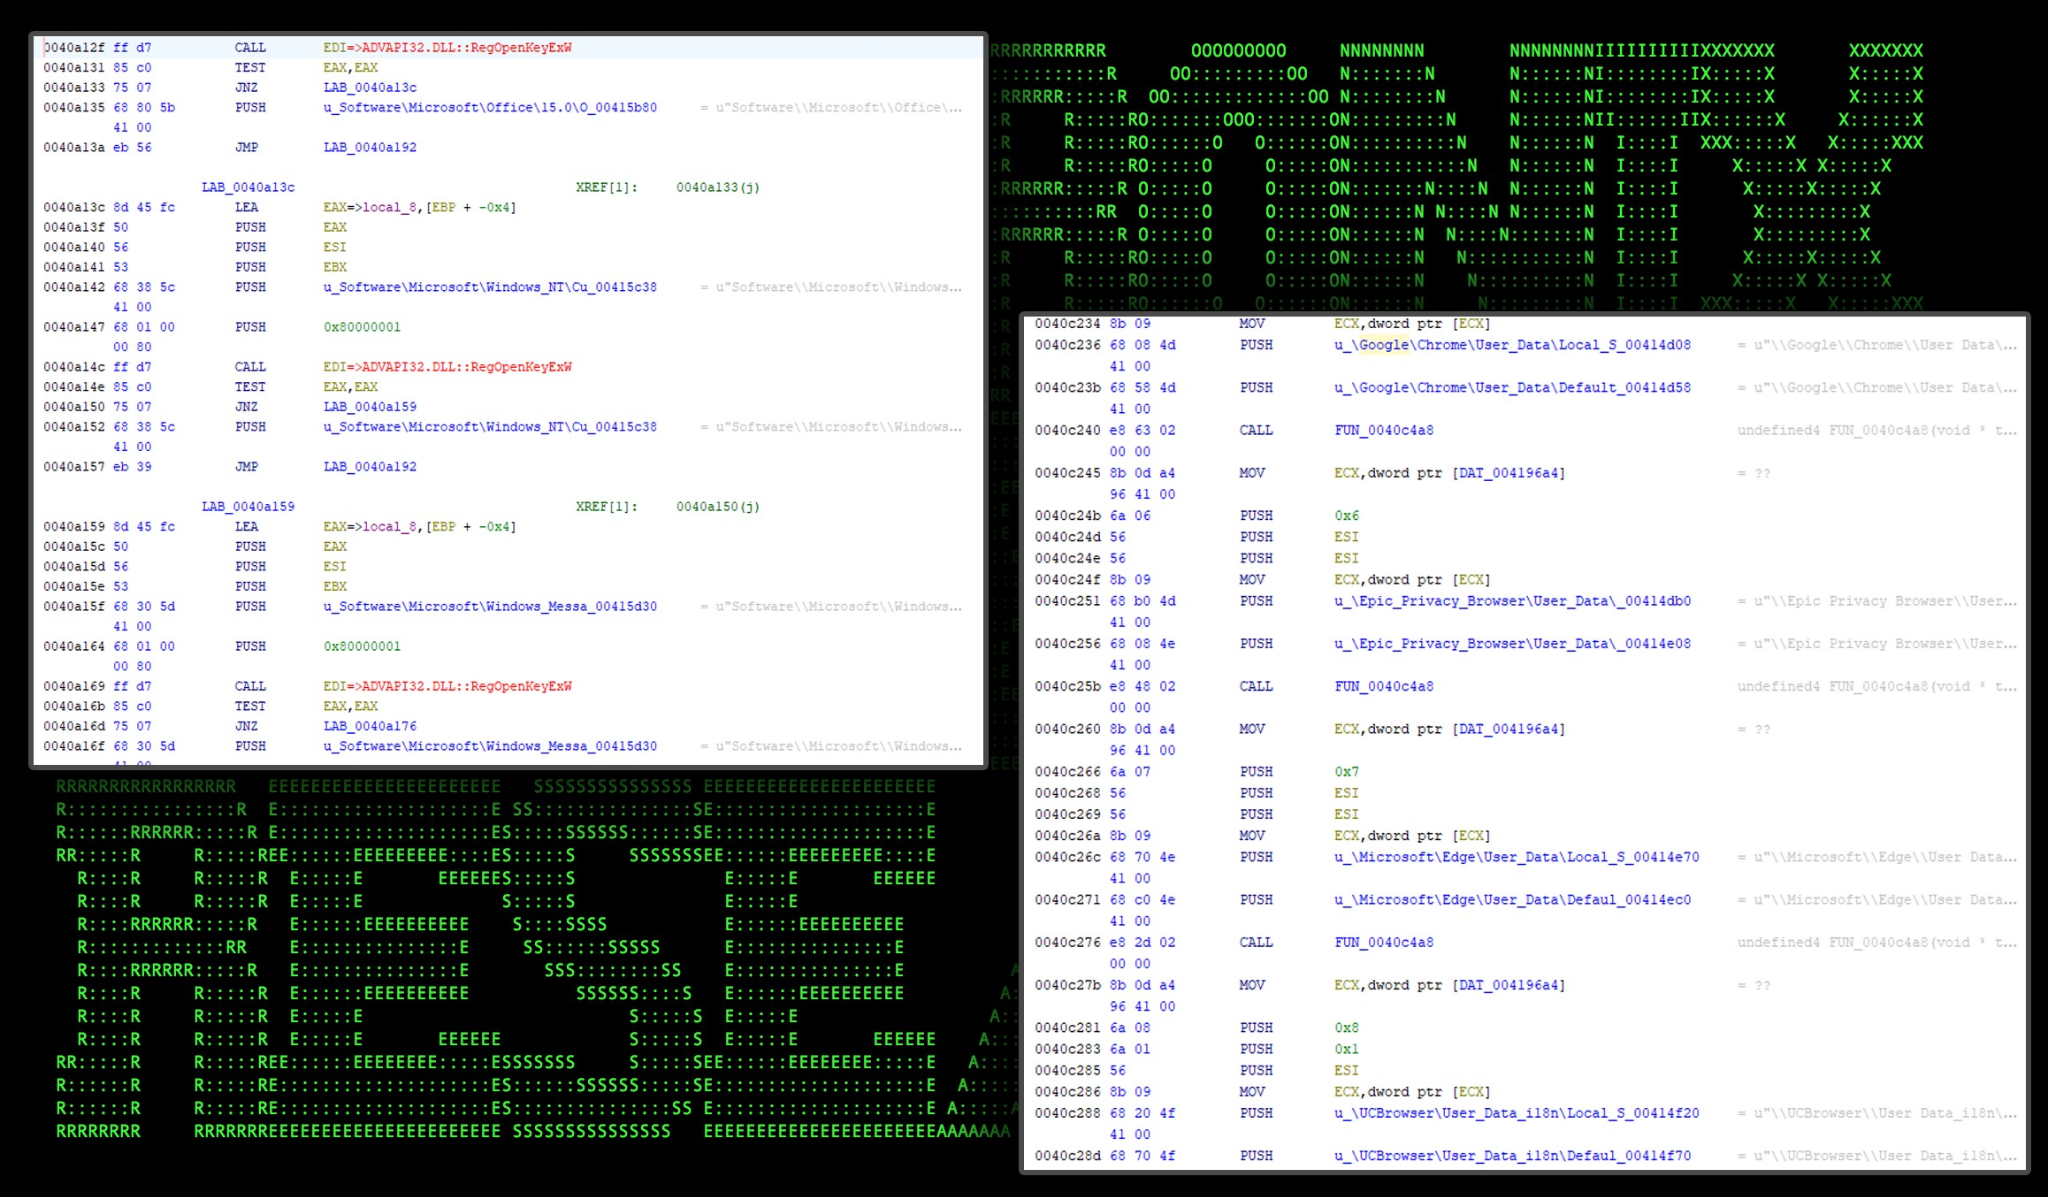Click Windows_Messa string operand at 0040a15f
The image size is (2048, 1197).
click(x=489, y=606)
